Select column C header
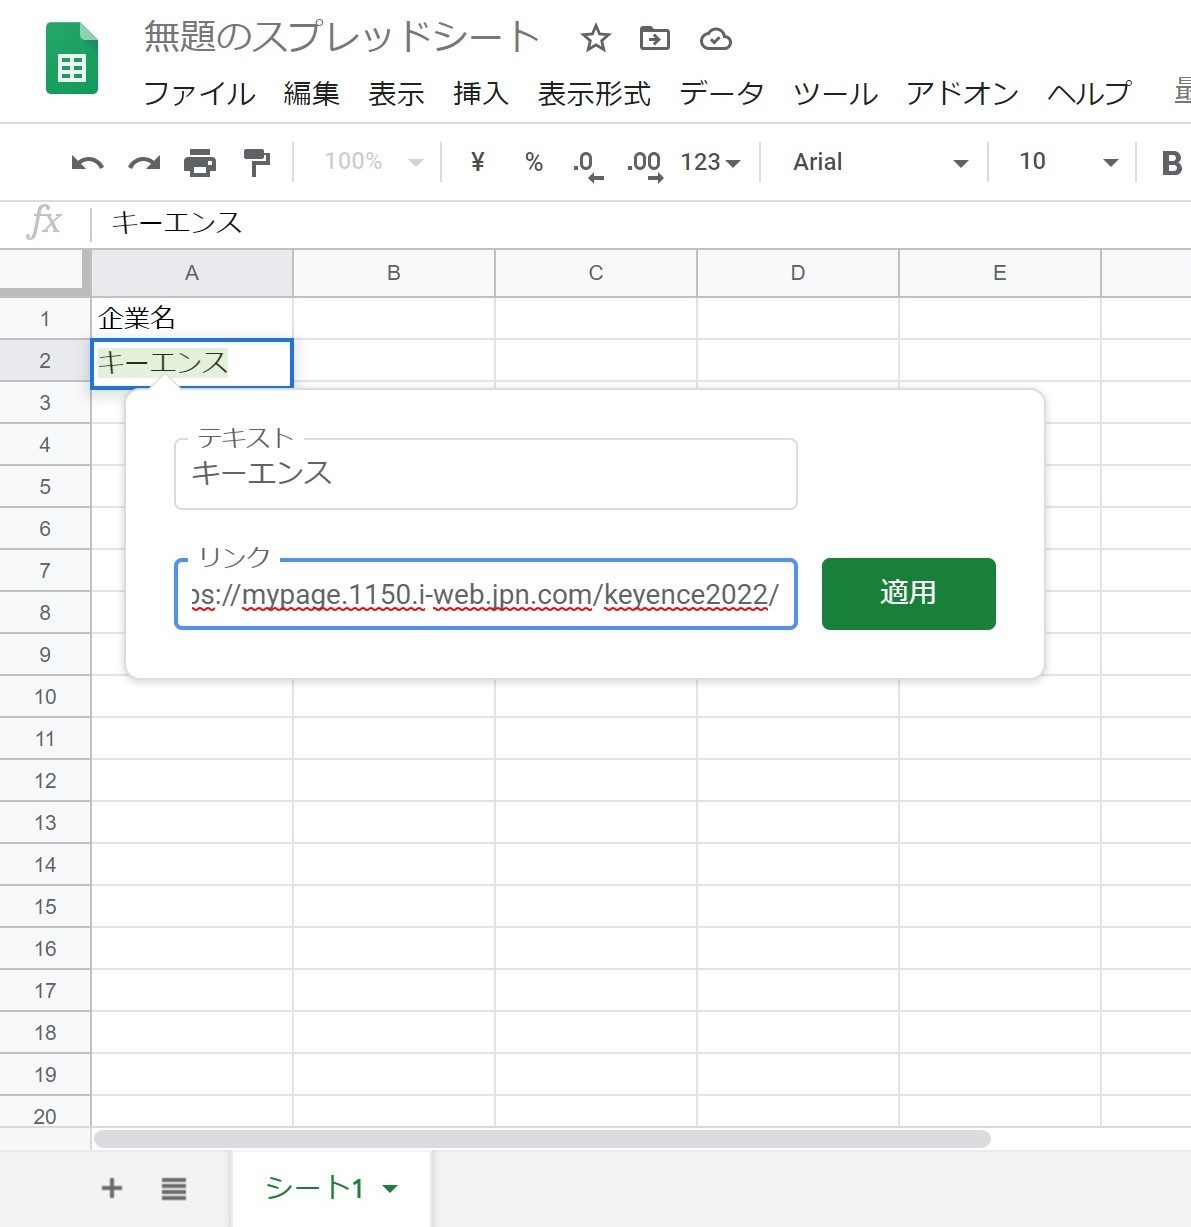Image resolution: width=1191 pixels, height=1227 pixels. pos(596,273)
